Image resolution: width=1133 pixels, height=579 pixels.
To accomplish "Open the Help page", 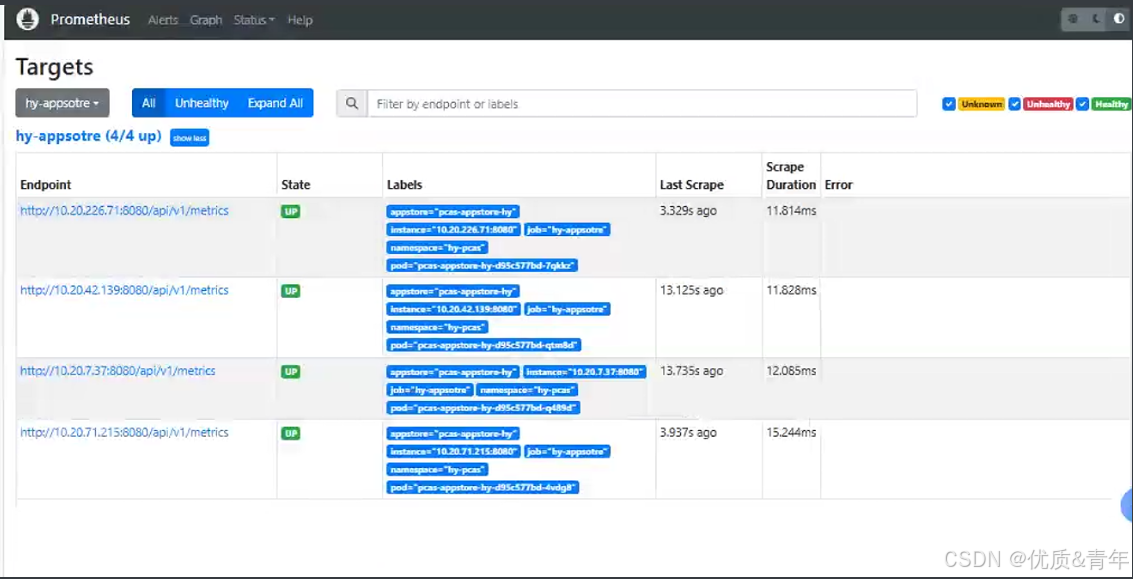I will tap(300, 20).
